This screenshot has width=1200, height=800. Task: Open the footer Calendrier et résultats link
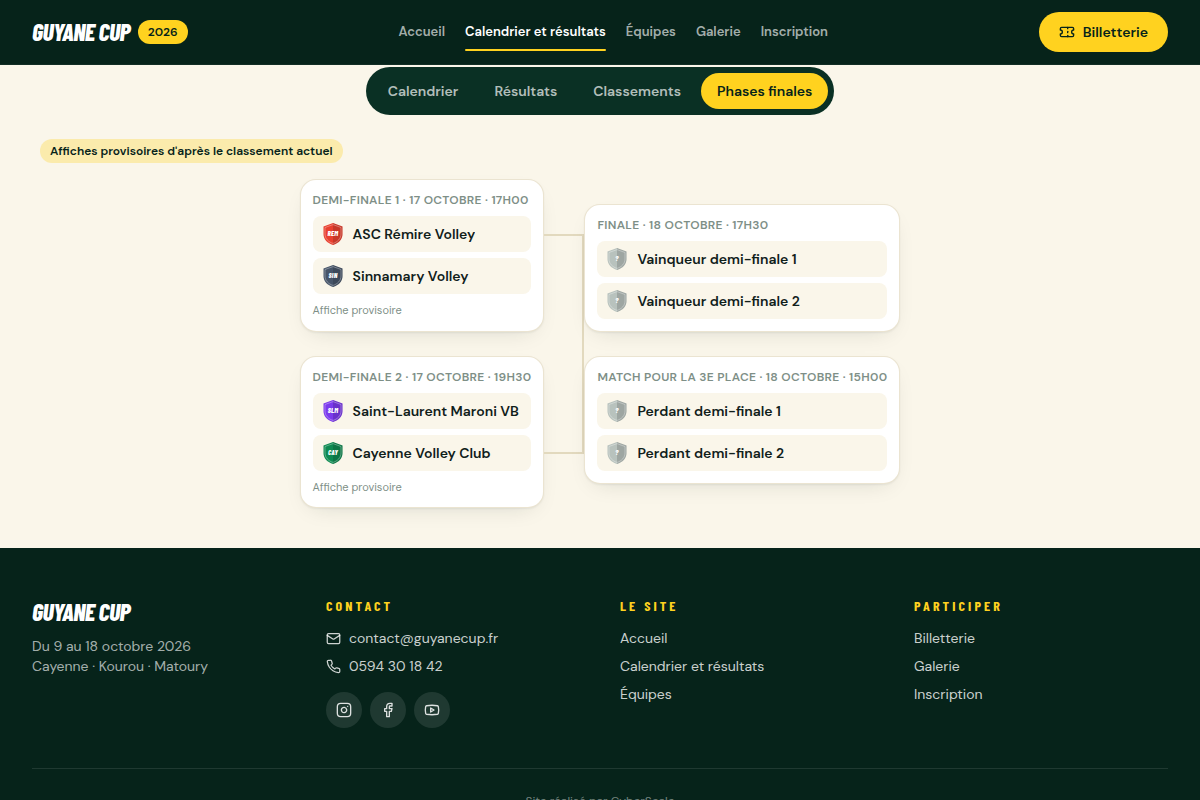tap(692, 666)
